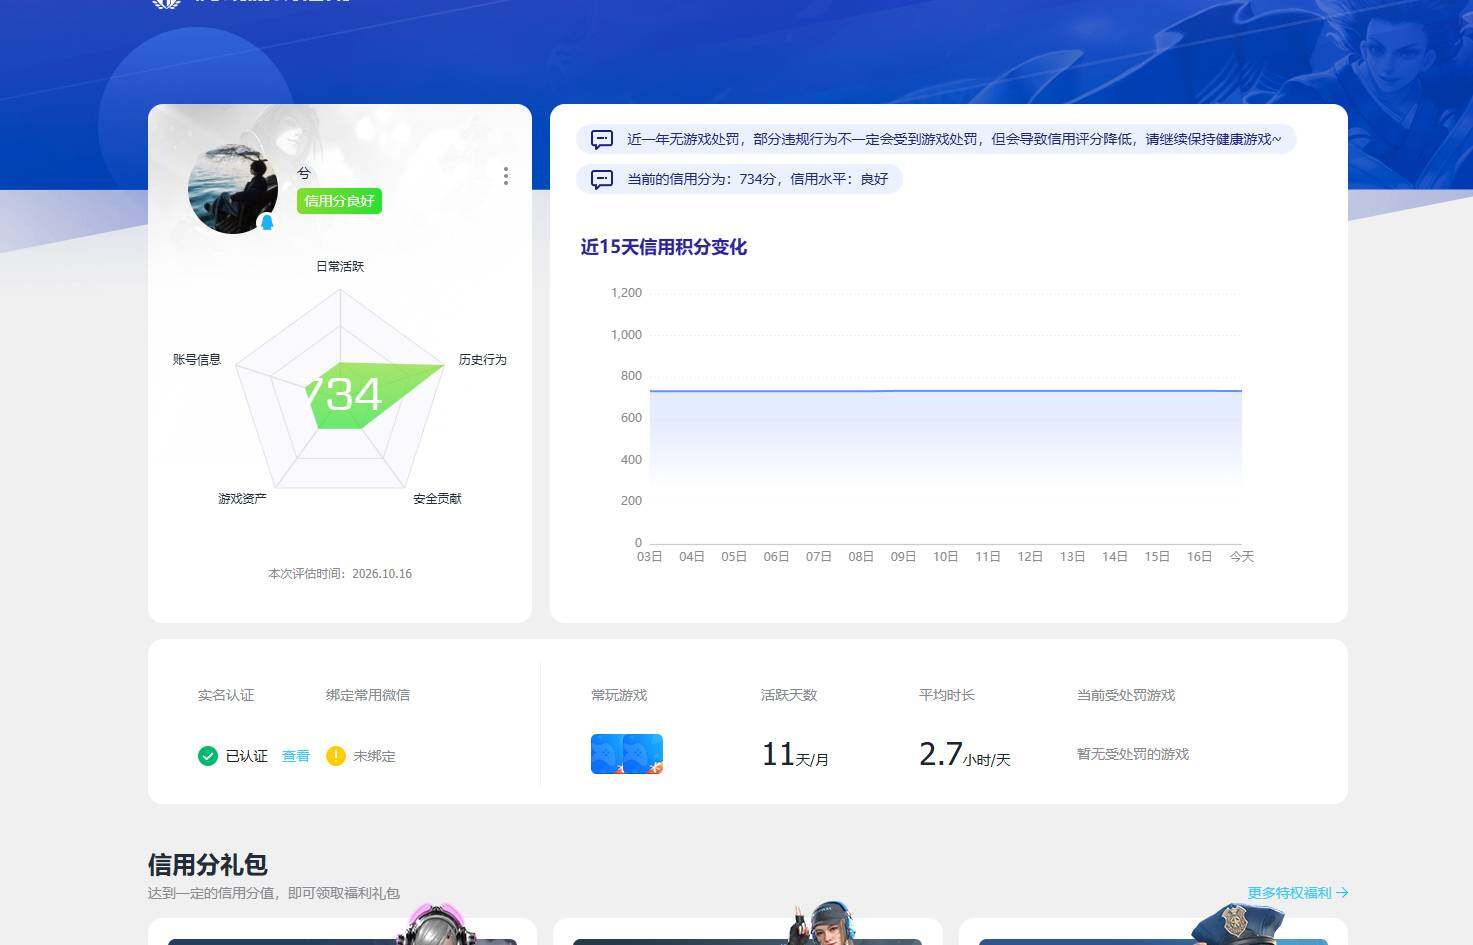The image size is (1473, 945).
Task: Select the 日常活跃 radar chart label
Action: coord(340,266)
